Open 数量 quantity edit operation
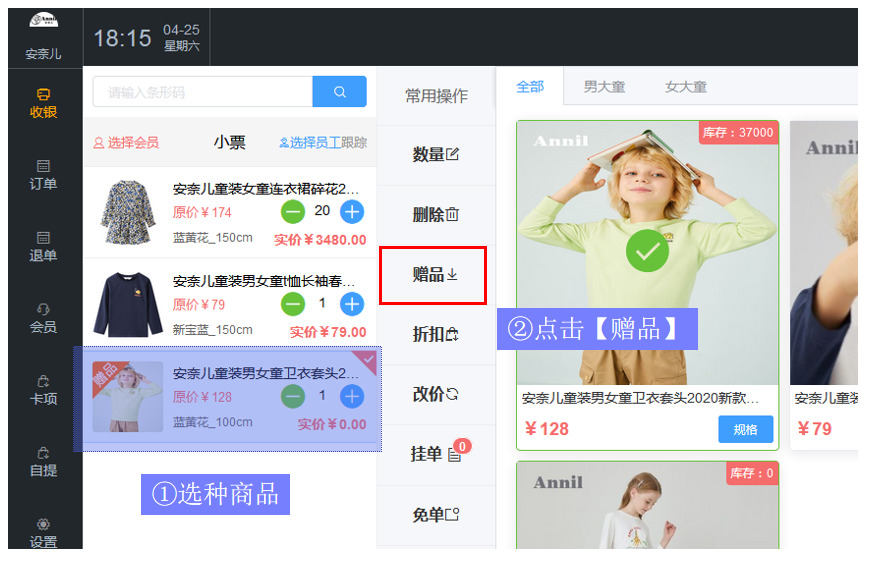The width and height of the screenshot is (876, 572). (435, 154)
